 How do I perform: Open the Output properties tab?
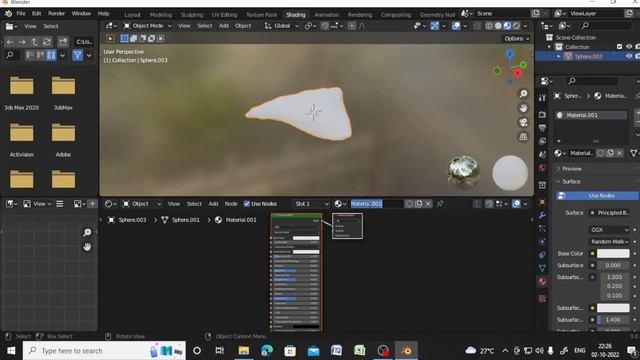pos(542,128)
